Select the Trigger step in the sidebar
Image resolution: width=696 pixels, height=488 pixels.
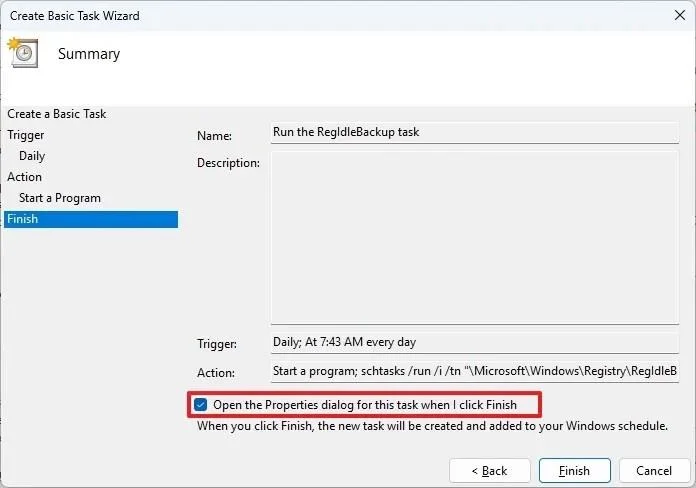[x=26, y=135]
